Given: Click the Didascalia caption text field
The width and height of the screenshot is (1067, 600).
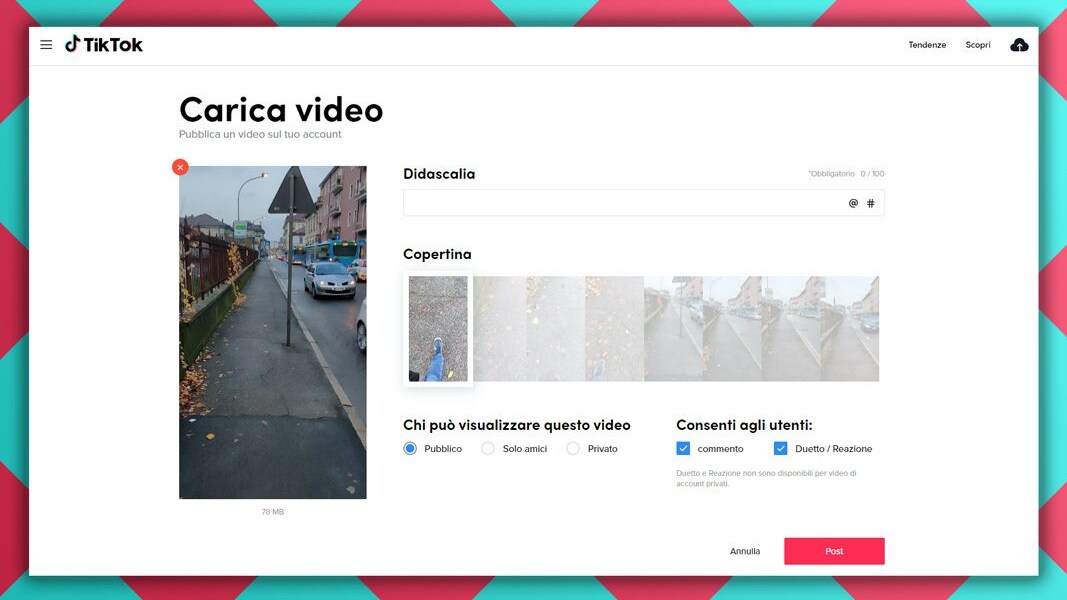Looking at the screenshot, I should point(620,203).
